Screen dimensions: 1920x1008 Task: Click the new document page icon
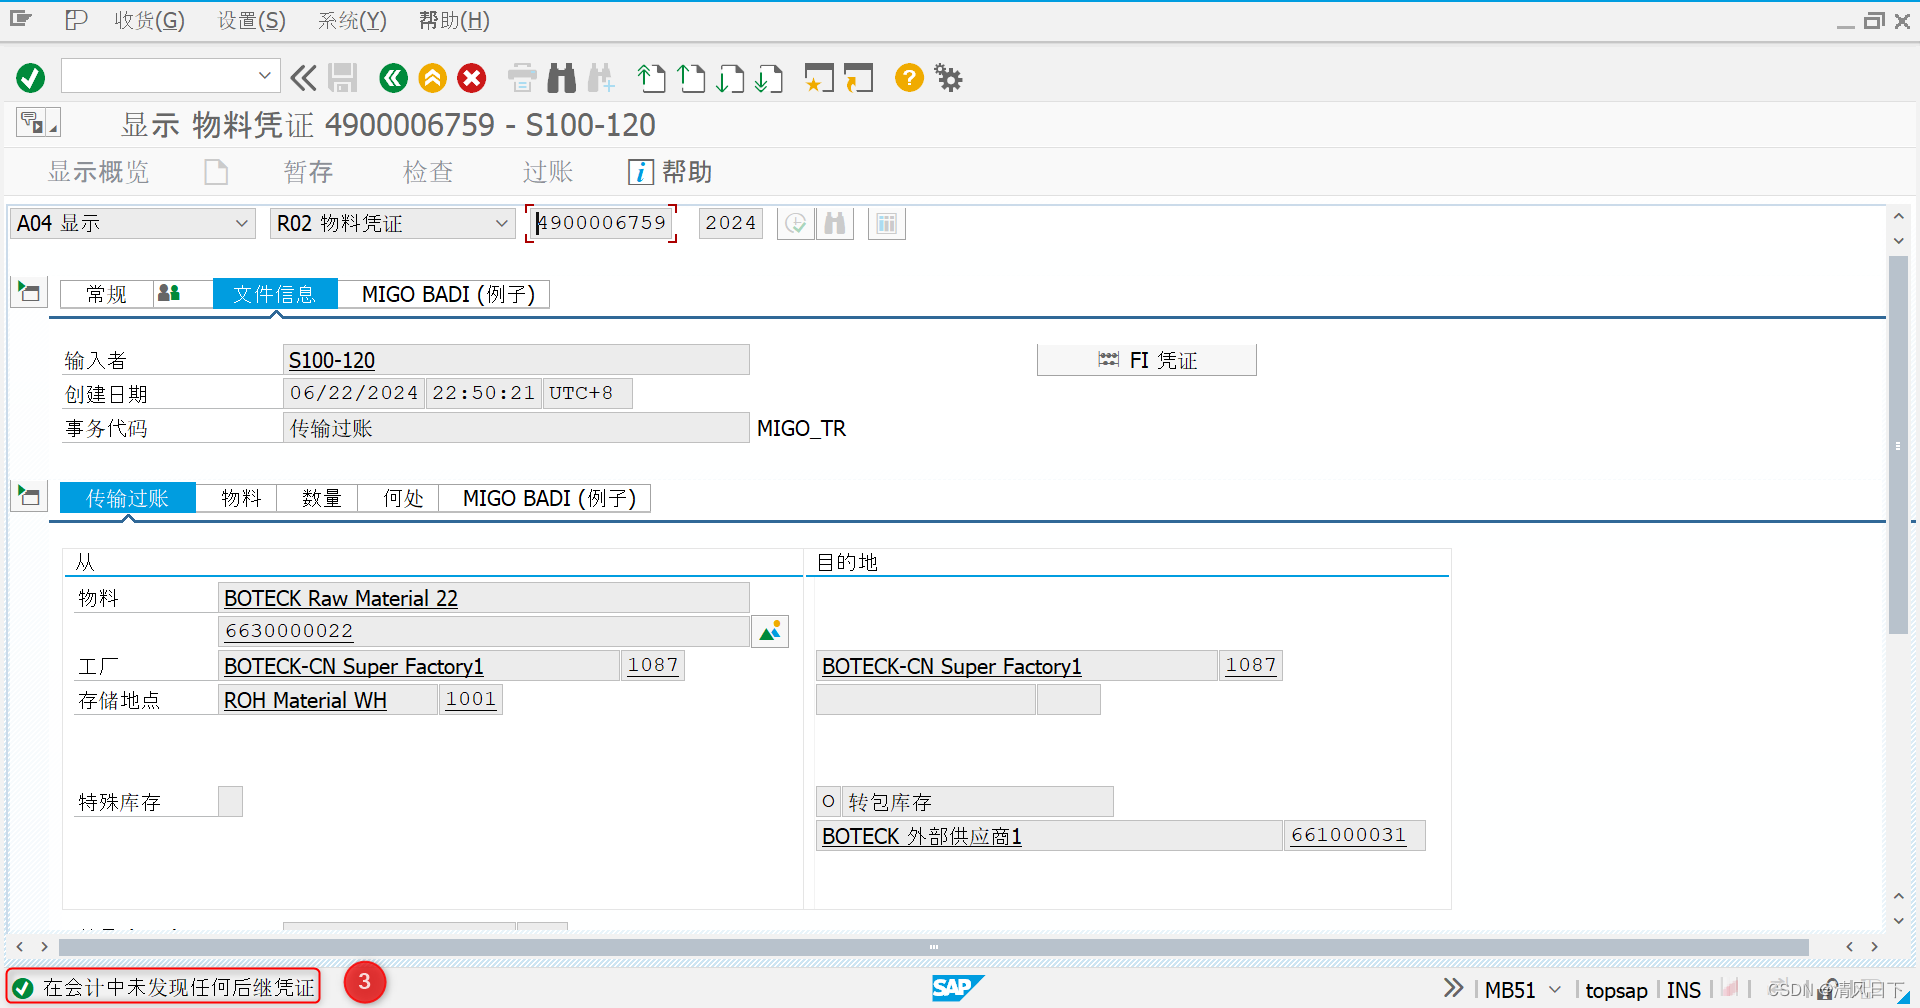pos(216,172)
